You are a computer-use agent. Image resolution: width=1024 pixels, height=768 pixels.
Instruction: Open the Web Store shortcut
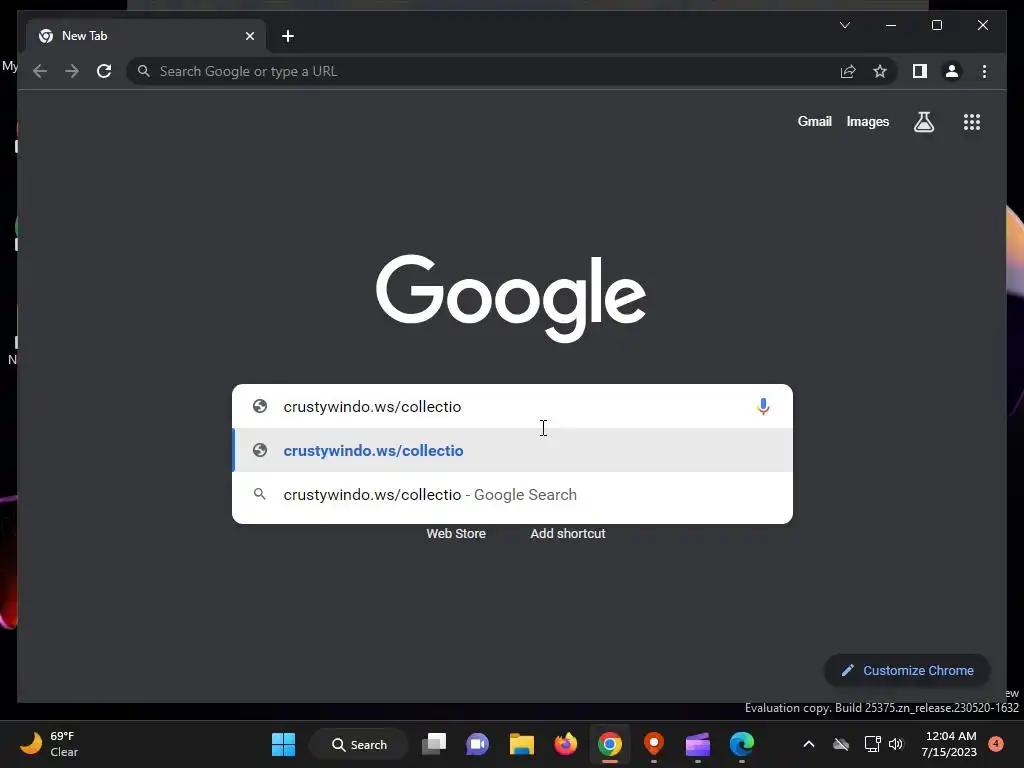coord(456,534)
